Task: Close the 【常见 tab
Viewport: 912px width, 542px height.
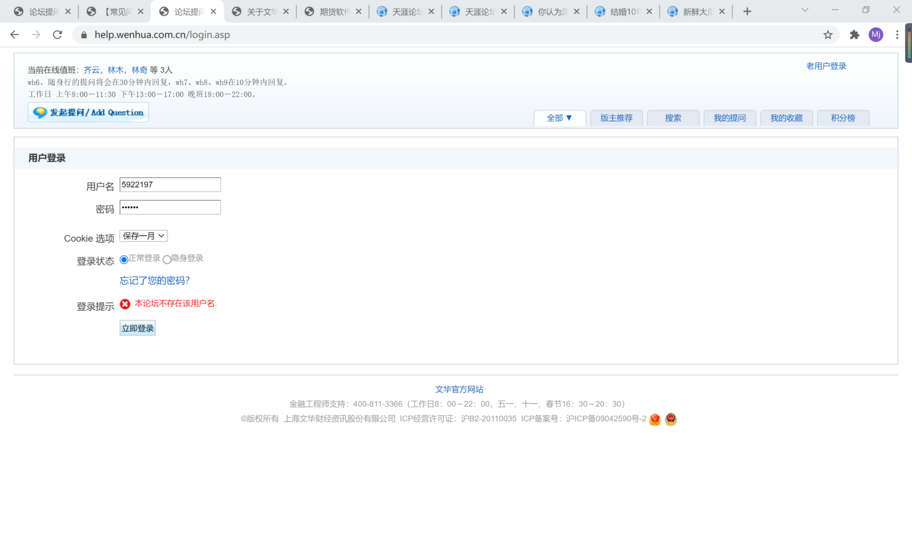Action: (140, 11)
